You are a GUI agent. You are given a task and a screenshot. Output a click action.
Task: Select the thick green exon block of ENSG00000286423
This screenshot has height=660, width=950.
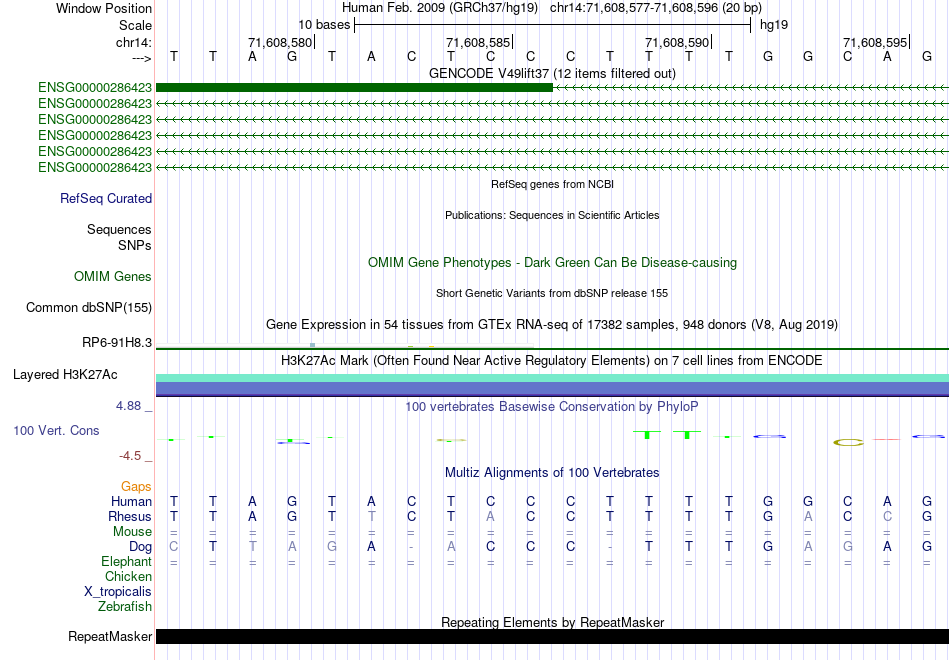pos(354,88)
